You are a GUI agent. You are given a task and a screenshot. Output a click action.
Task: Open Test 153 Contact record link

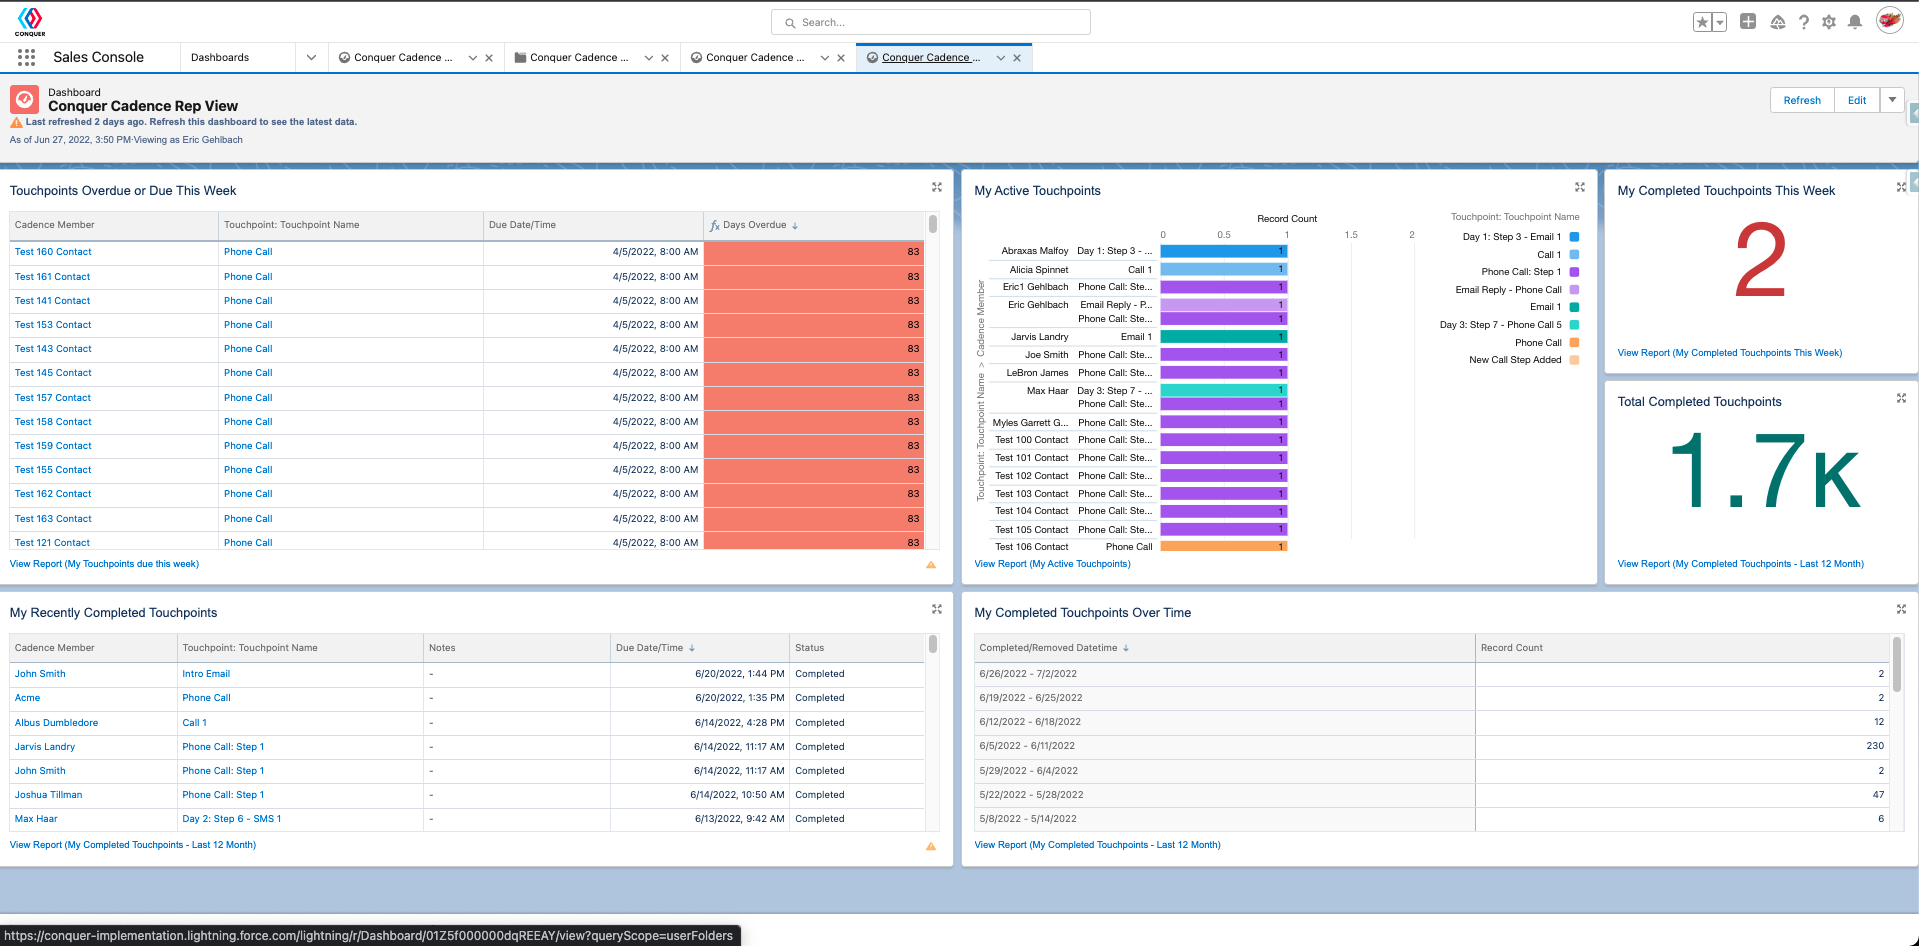click(x=53, y=325)
